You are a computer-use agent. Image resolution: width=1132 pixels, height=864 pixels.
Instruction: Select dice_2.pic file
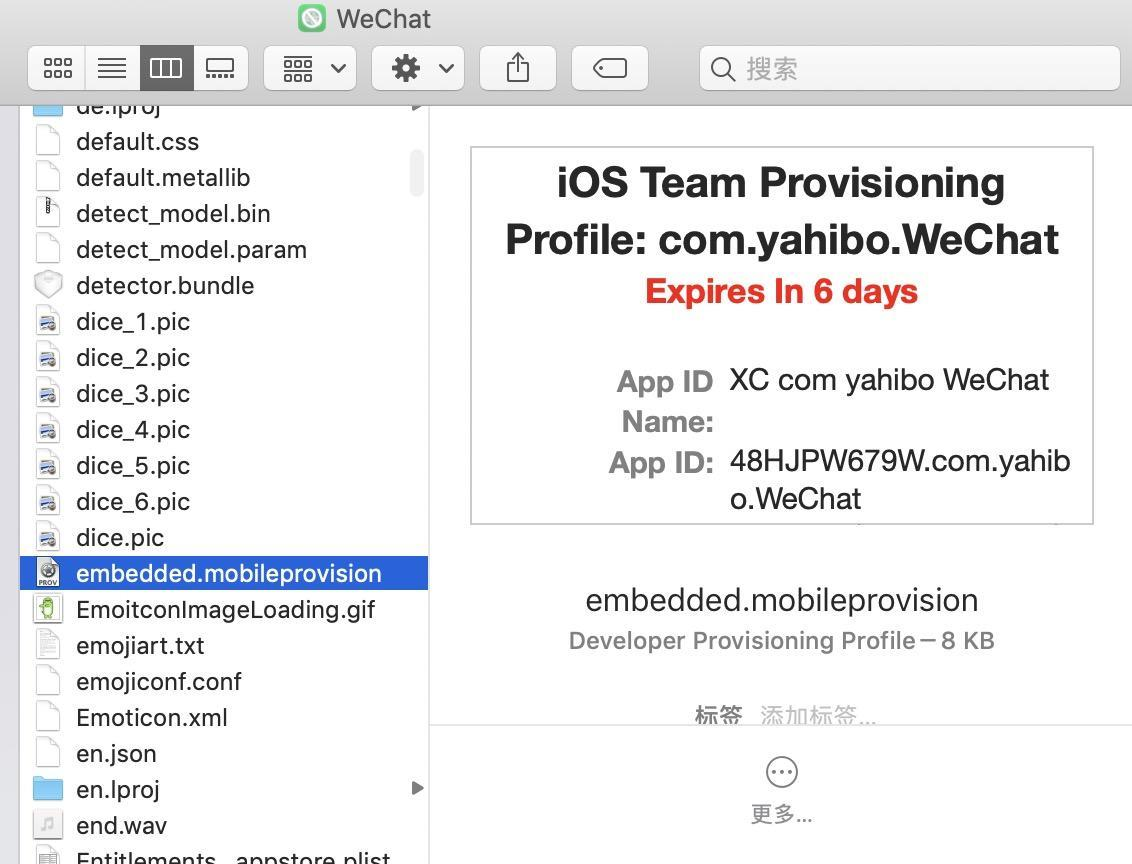click(224, 358)
